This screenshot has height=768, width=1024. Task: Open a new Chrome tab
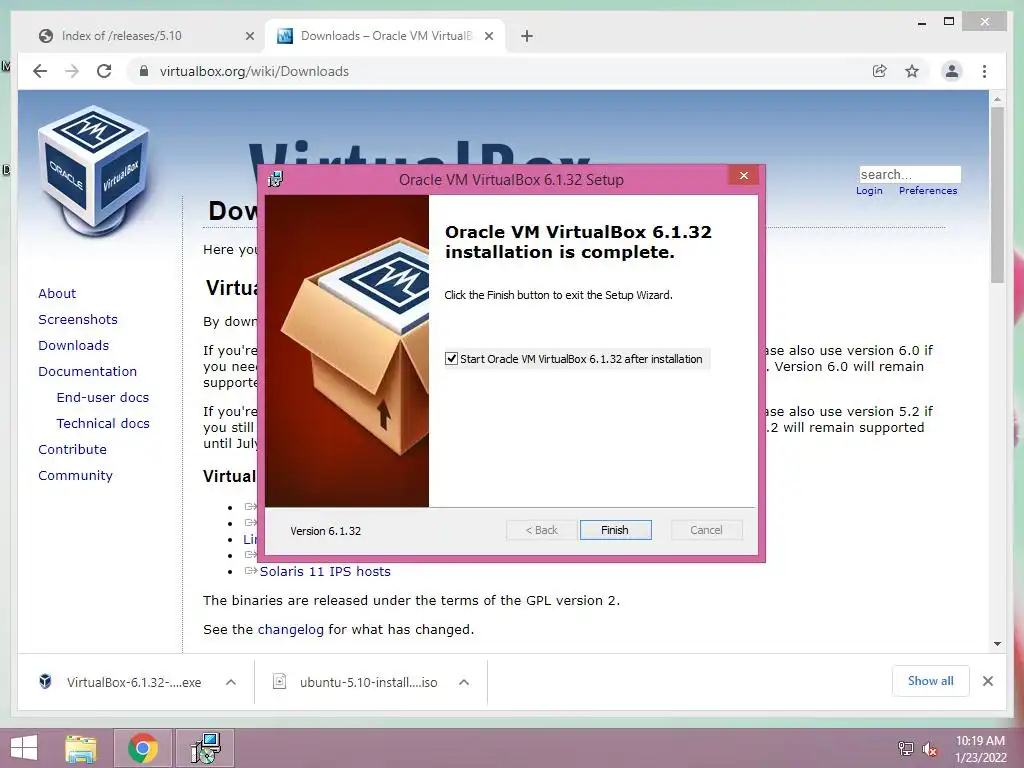[527, 37]
